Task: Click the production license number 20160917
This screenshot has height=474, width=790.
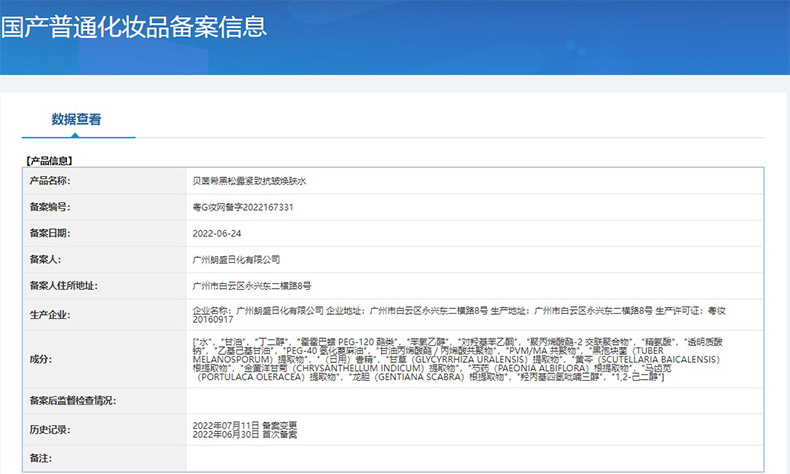Action: pos(212,320)
